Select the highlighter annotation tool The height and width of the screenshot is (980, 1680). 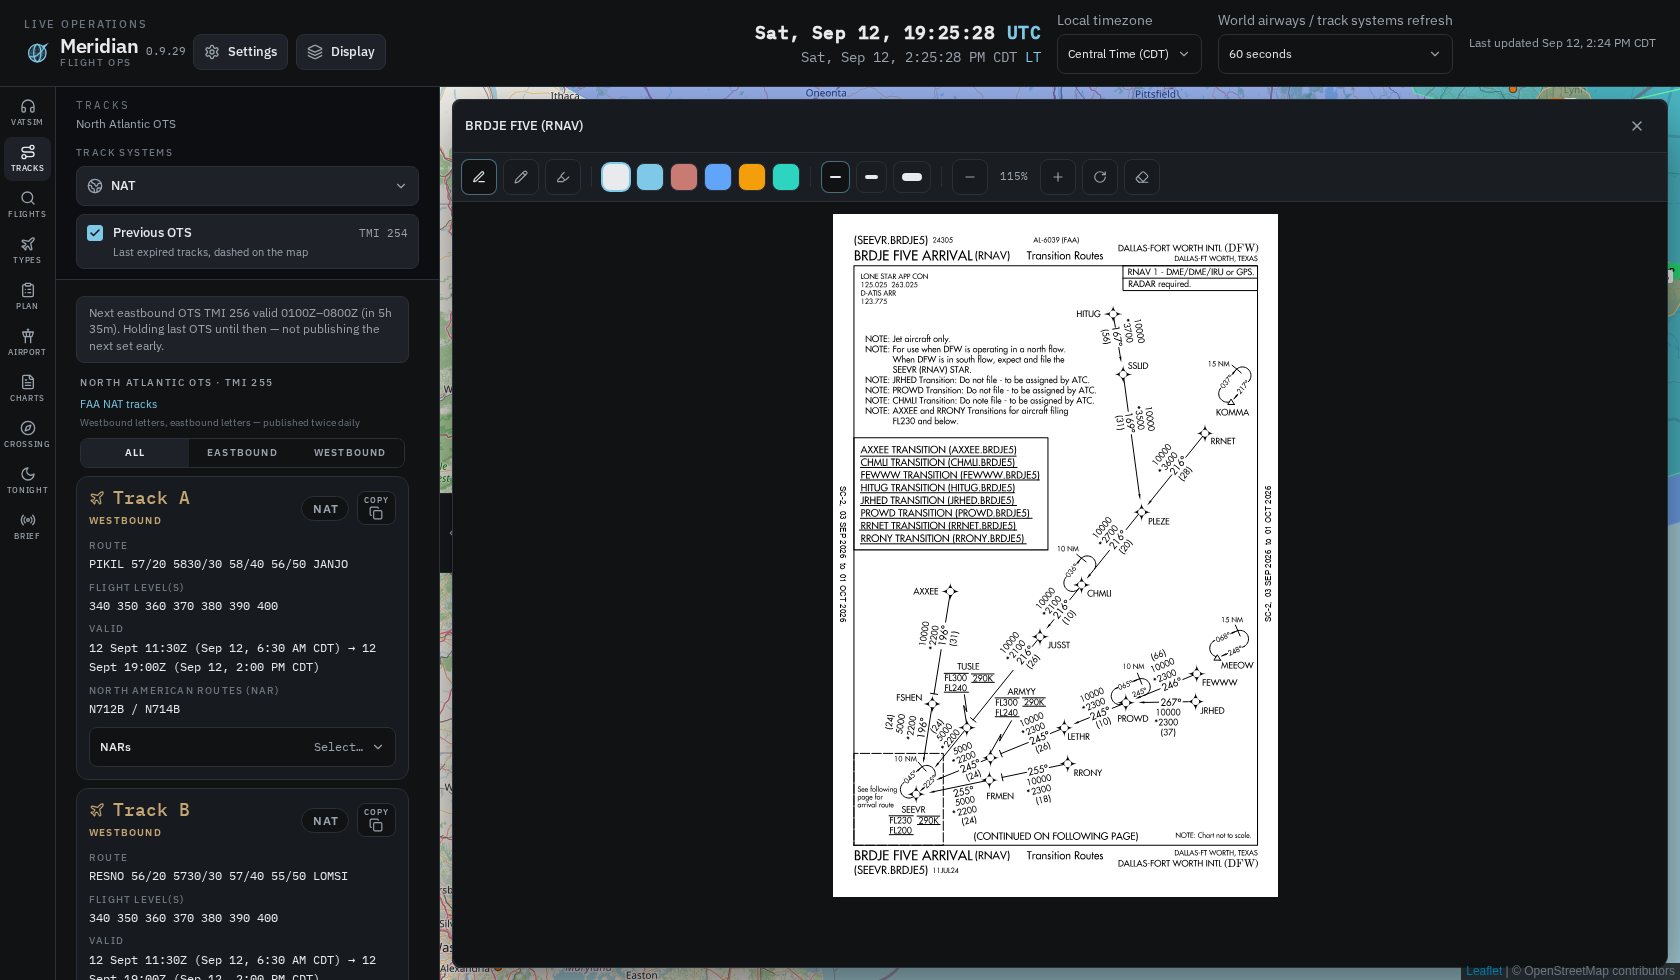pos(563,177)
